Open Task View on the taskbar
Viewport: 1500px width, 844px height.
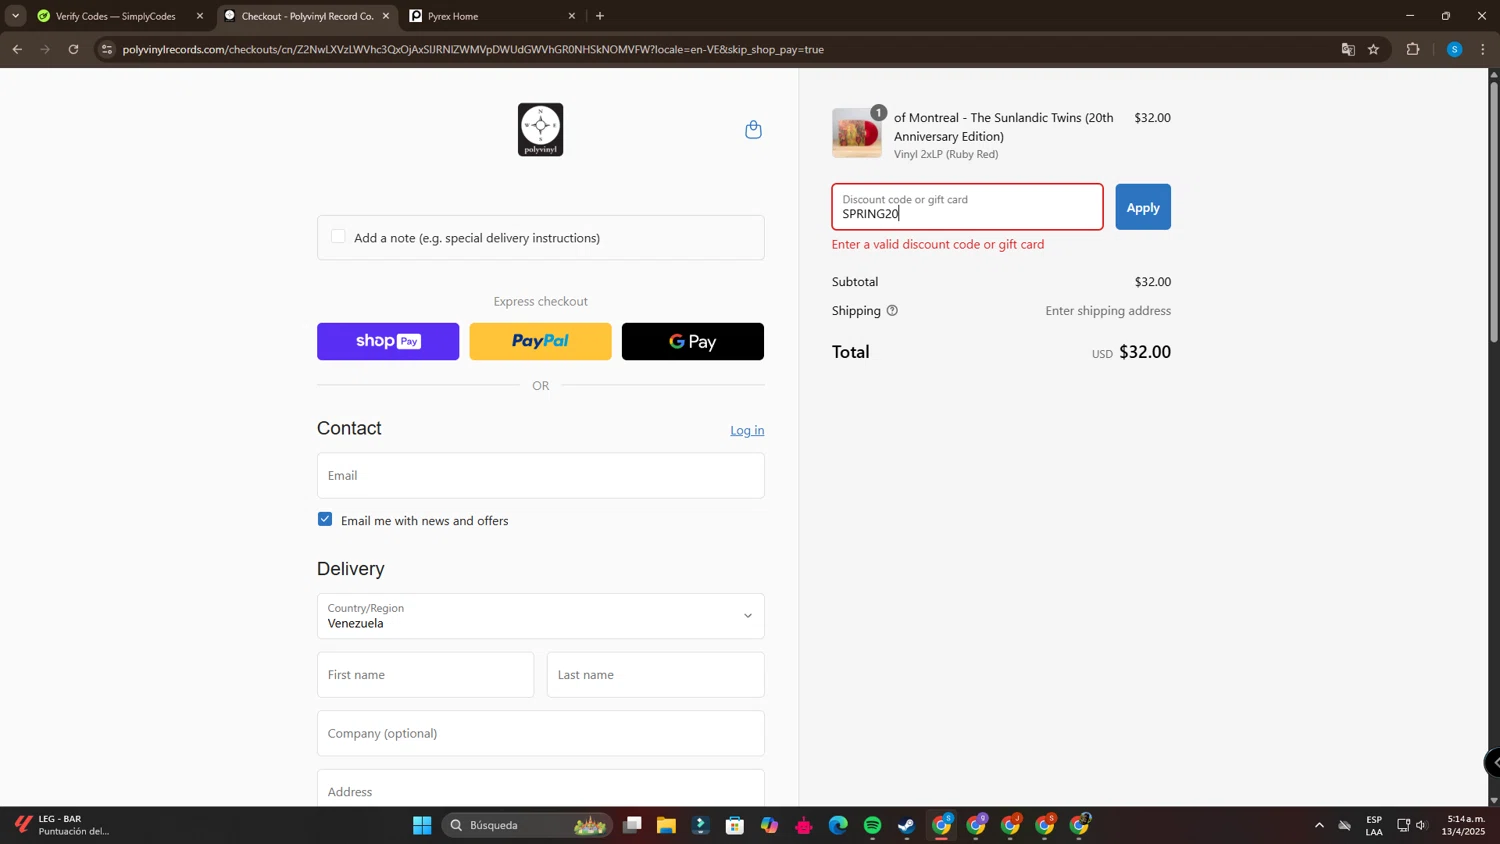tap(632, 825)
